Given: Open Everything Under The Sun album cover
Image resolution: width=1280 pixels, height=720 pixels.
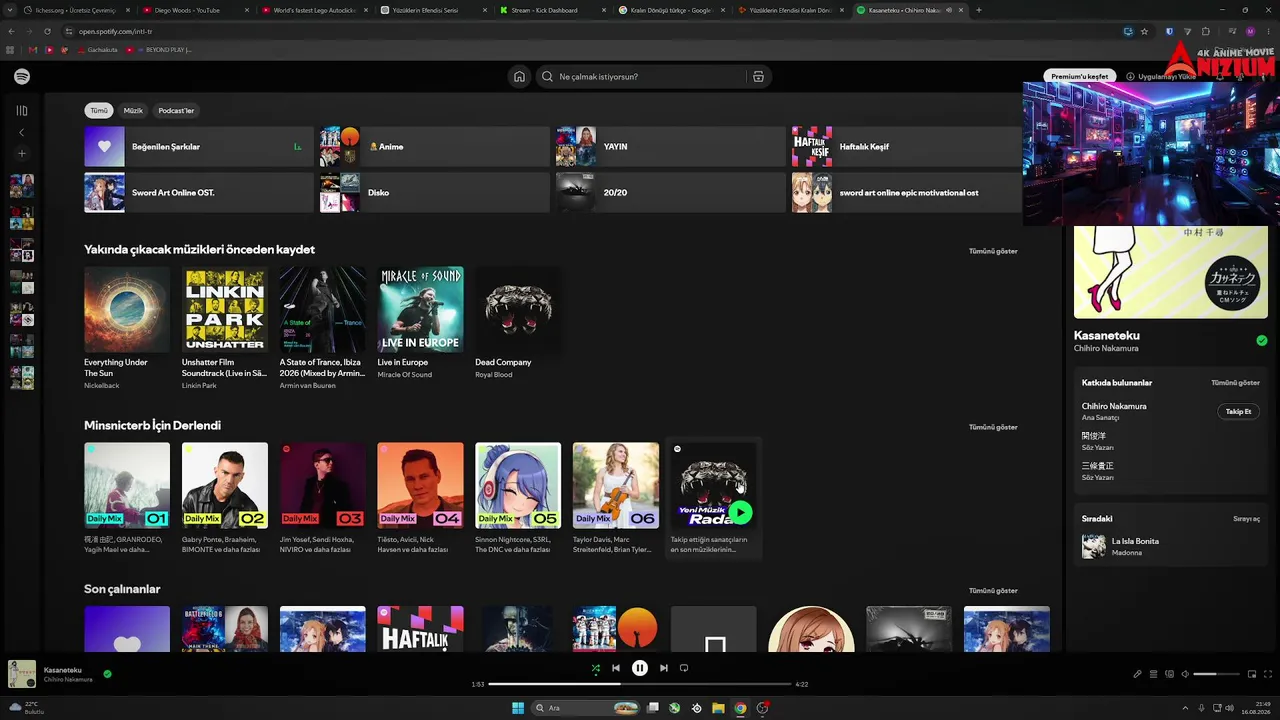Looking at the screenshot, I should tap(127, 310).
